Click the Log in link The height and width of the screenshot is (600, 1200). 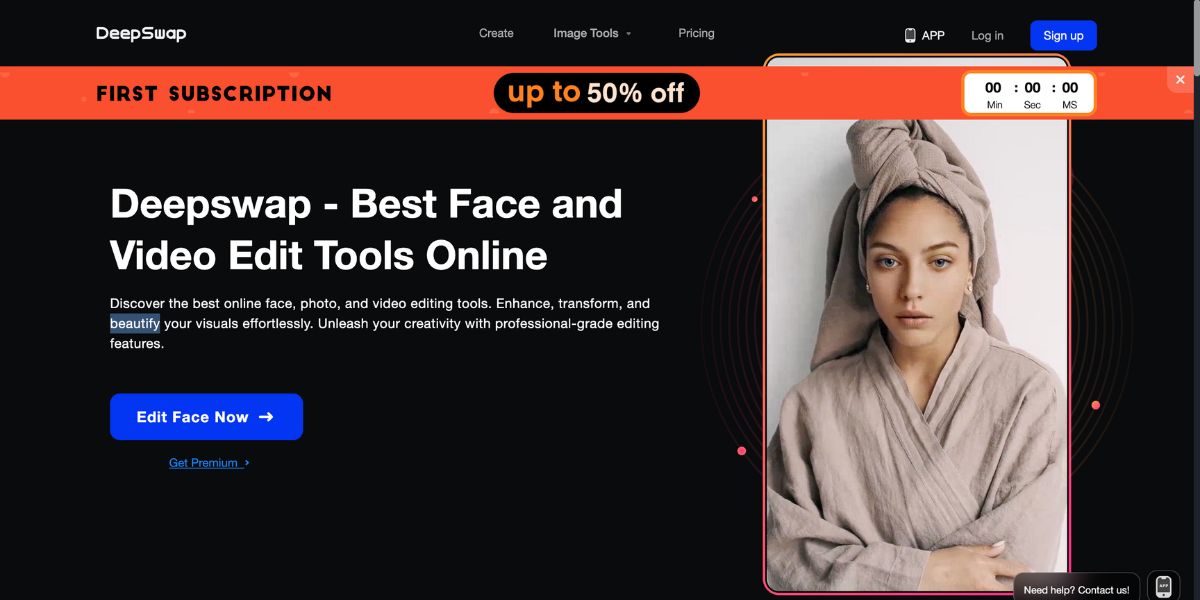click(987, 35)
